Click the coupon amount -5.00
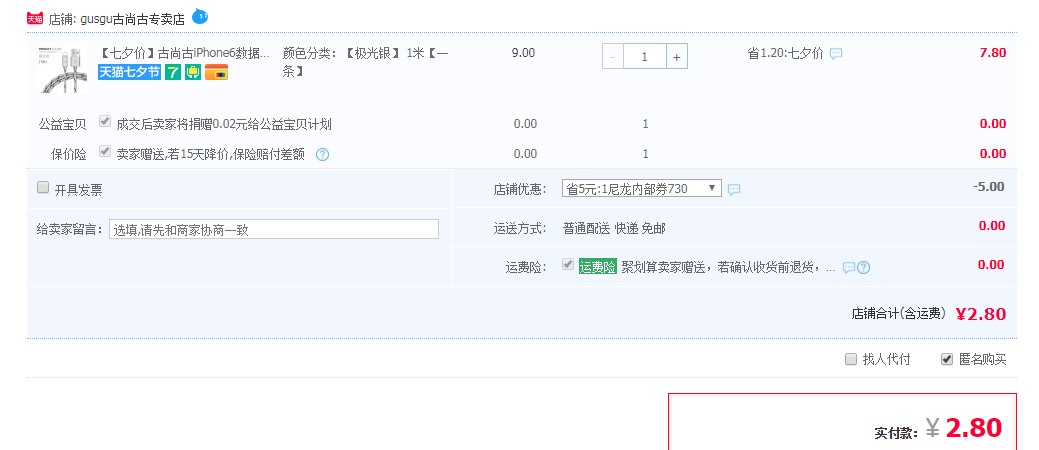1039x450 pixels. [988, 187]
